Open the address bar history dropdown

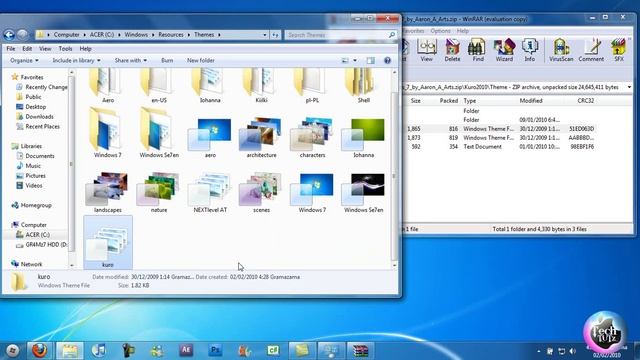(264, 35)
